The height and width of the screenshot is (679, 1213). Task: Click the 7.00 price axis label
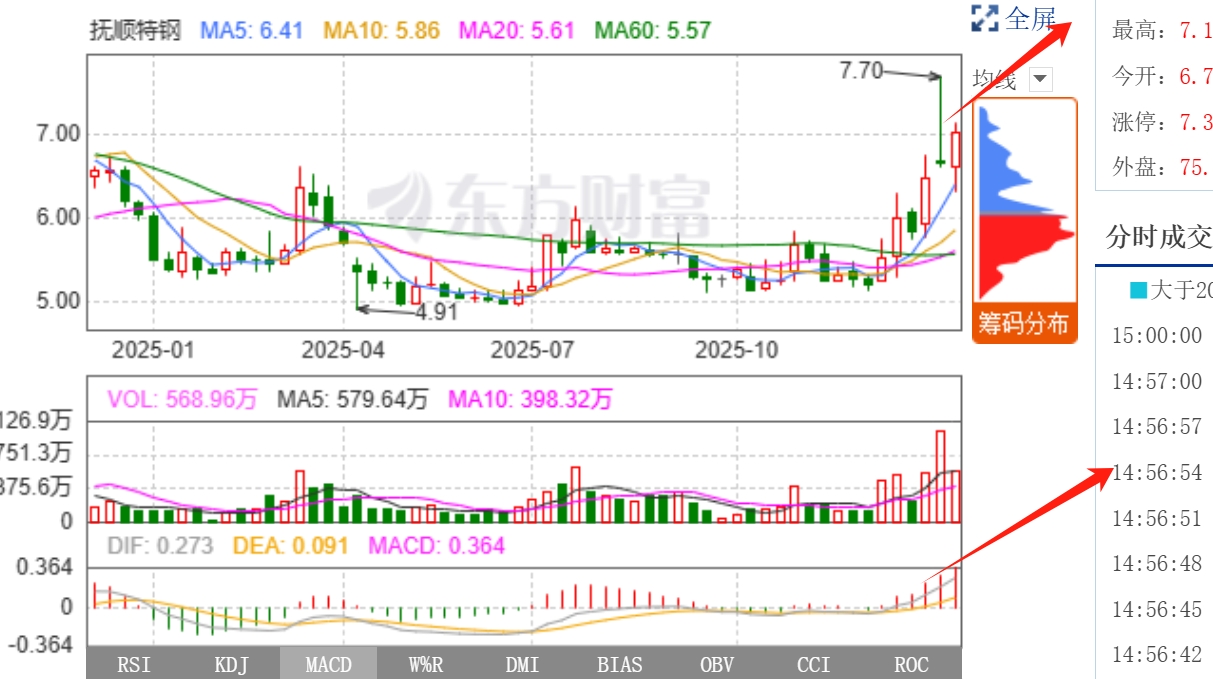pos(57,133)
